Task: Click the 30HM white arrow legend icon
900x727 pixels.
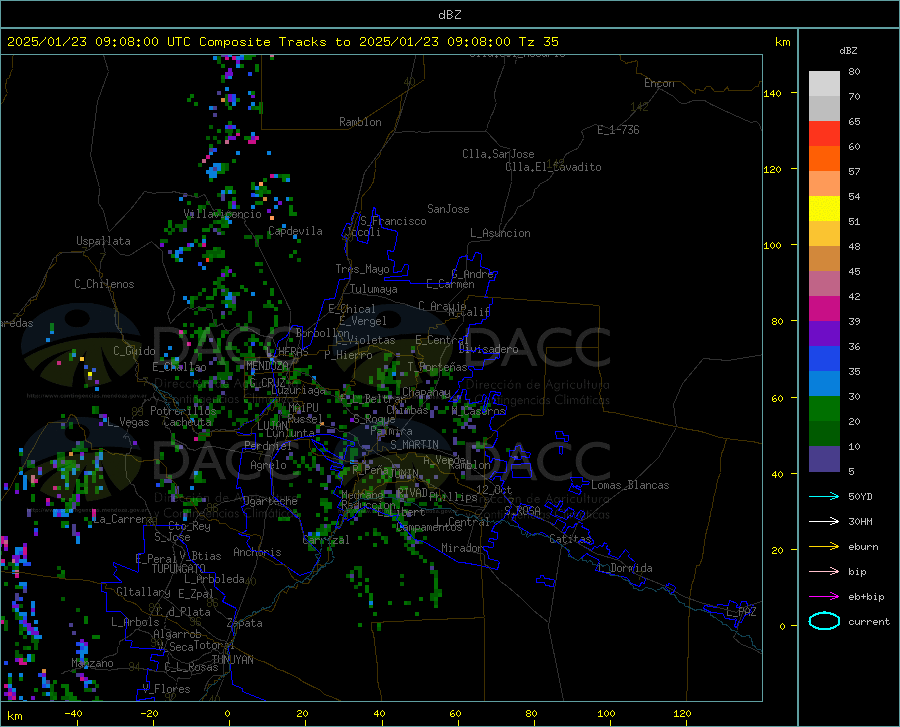Action: (x=824, y=522)
